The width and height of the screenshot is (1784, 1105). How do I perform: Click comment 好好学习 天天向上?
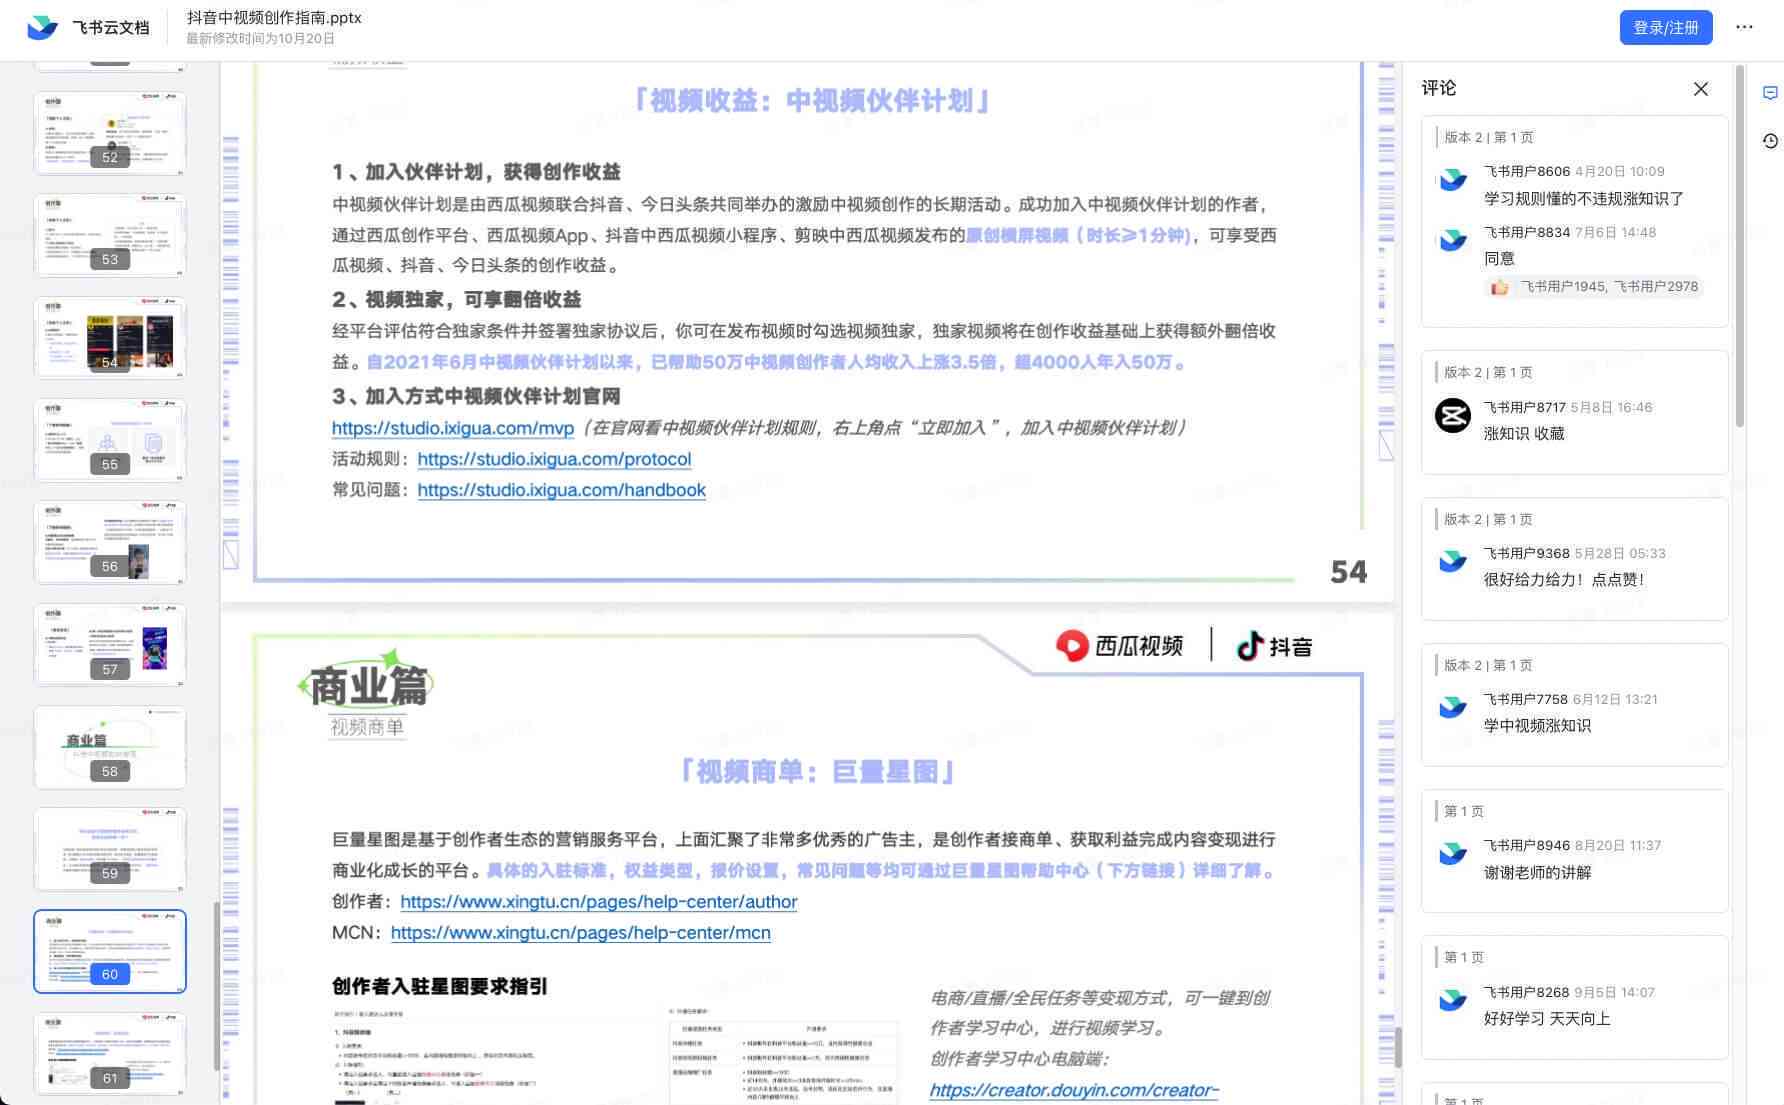click(1547, 1019)
